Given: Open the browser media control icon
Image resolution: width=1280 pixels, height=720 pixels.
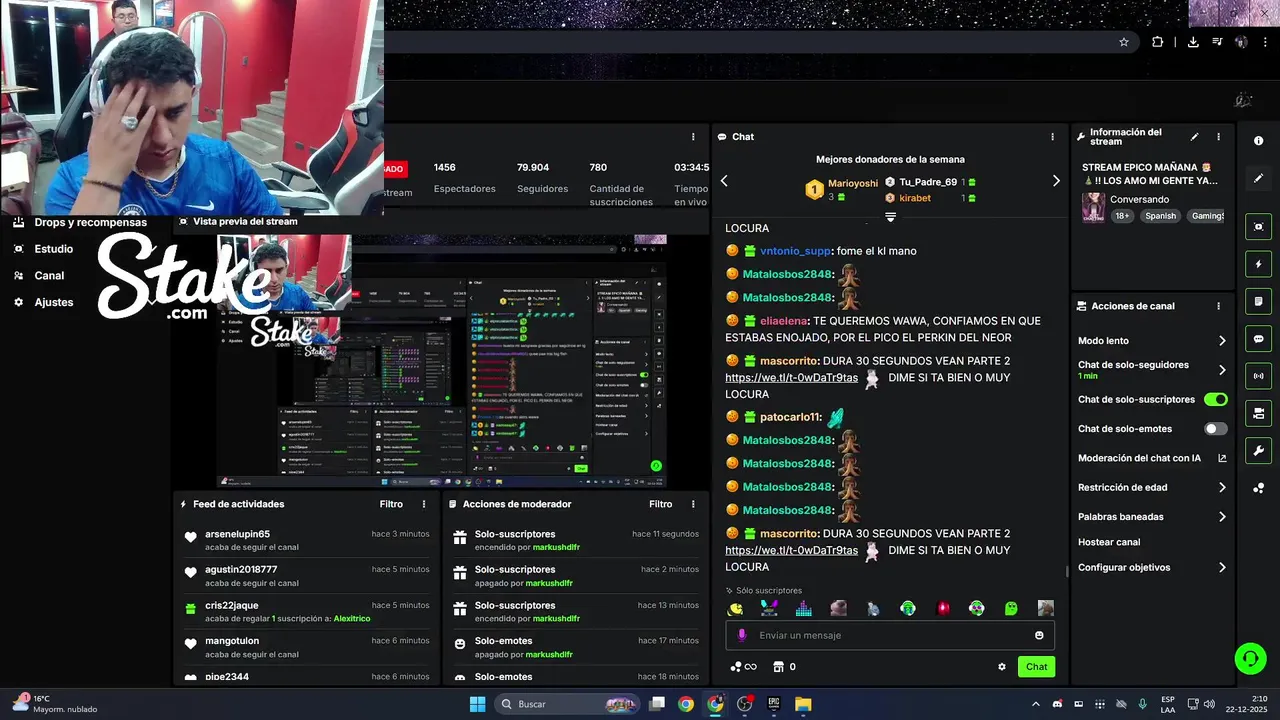Looking at the screenshot, I should pos(1217,42).
